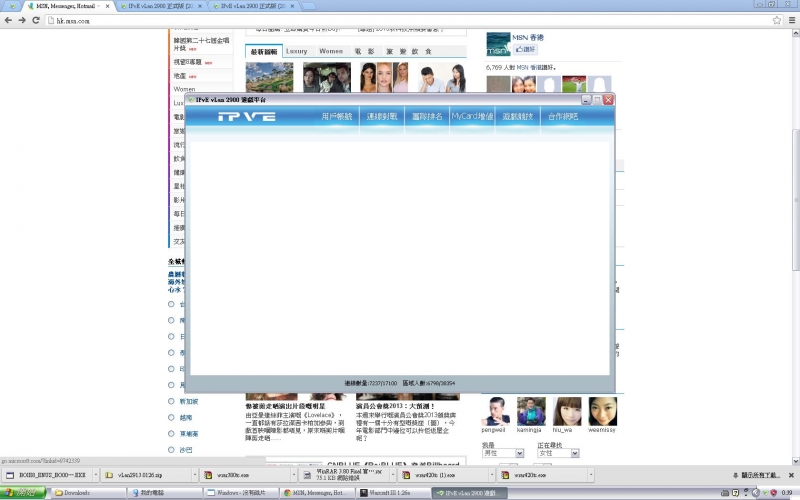Screen dimensions: 800x500
Task: Select the 新加坡 radio option
Action: pyautogui.click(x=171, y=401)
